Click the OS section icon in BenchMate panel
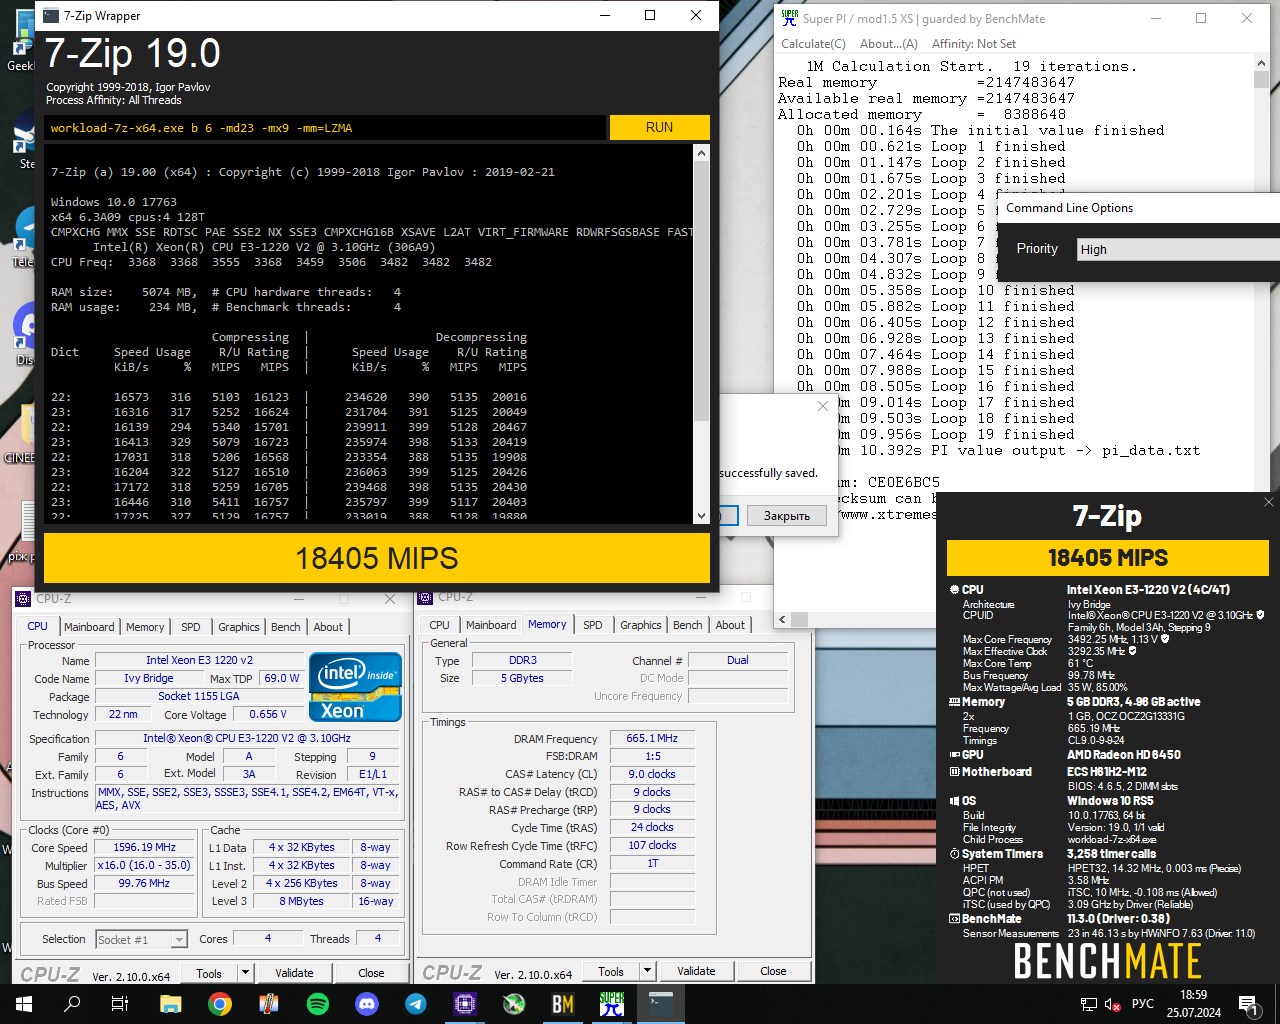 (954, 801)
